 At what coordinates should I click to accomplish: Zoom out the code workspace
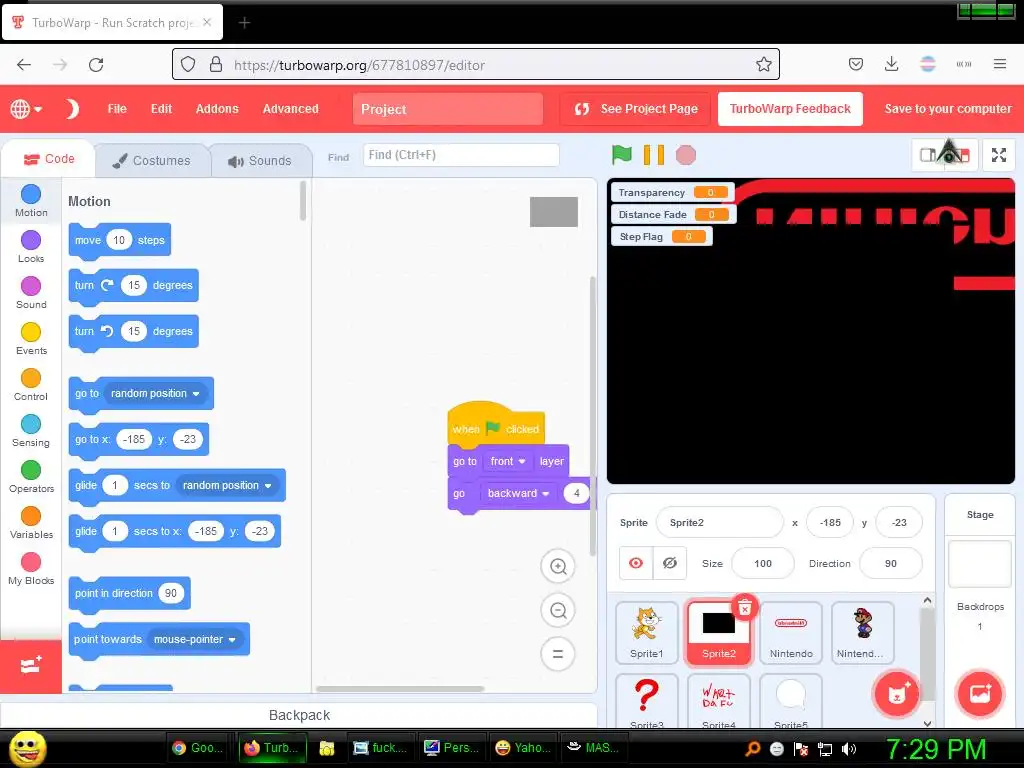click(x=558, y=610)
